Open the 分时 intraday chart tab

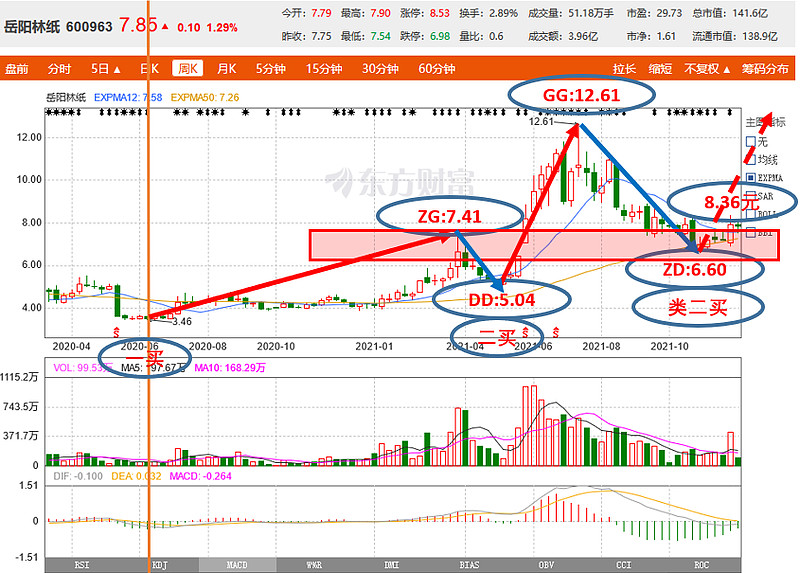click(x=59, y=68)
